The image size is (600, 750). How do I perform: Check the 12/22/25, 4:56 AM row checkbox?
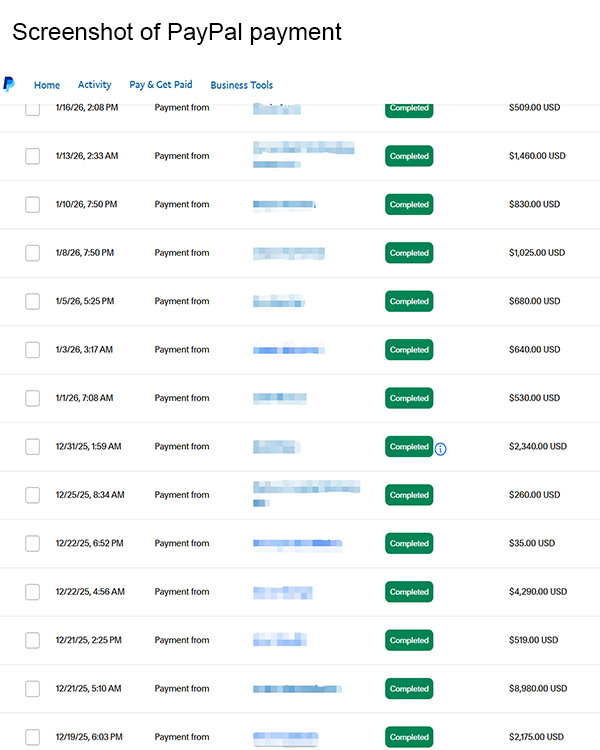point(33,592)
